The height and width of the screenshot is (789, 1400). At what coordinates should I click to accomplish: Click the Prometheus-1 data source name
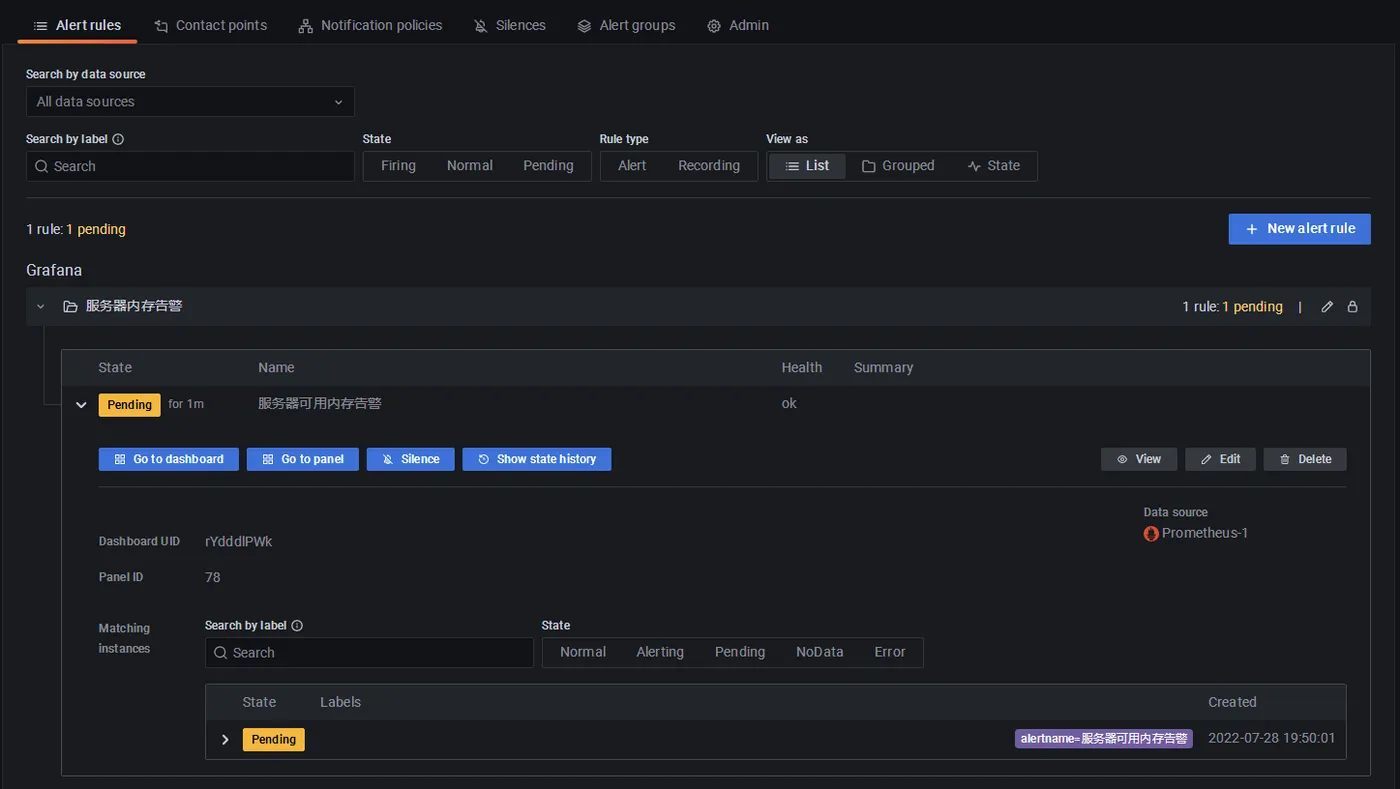pos(1205,533)
